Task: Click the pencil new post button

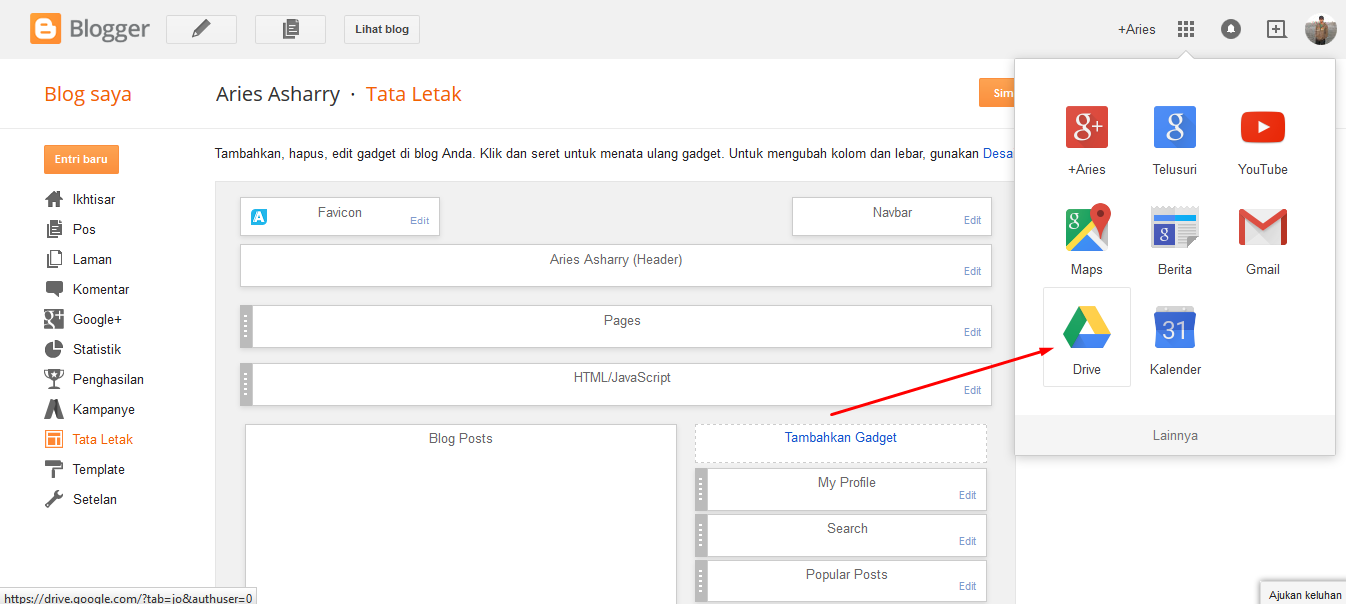Action: [x=201, y=29]
